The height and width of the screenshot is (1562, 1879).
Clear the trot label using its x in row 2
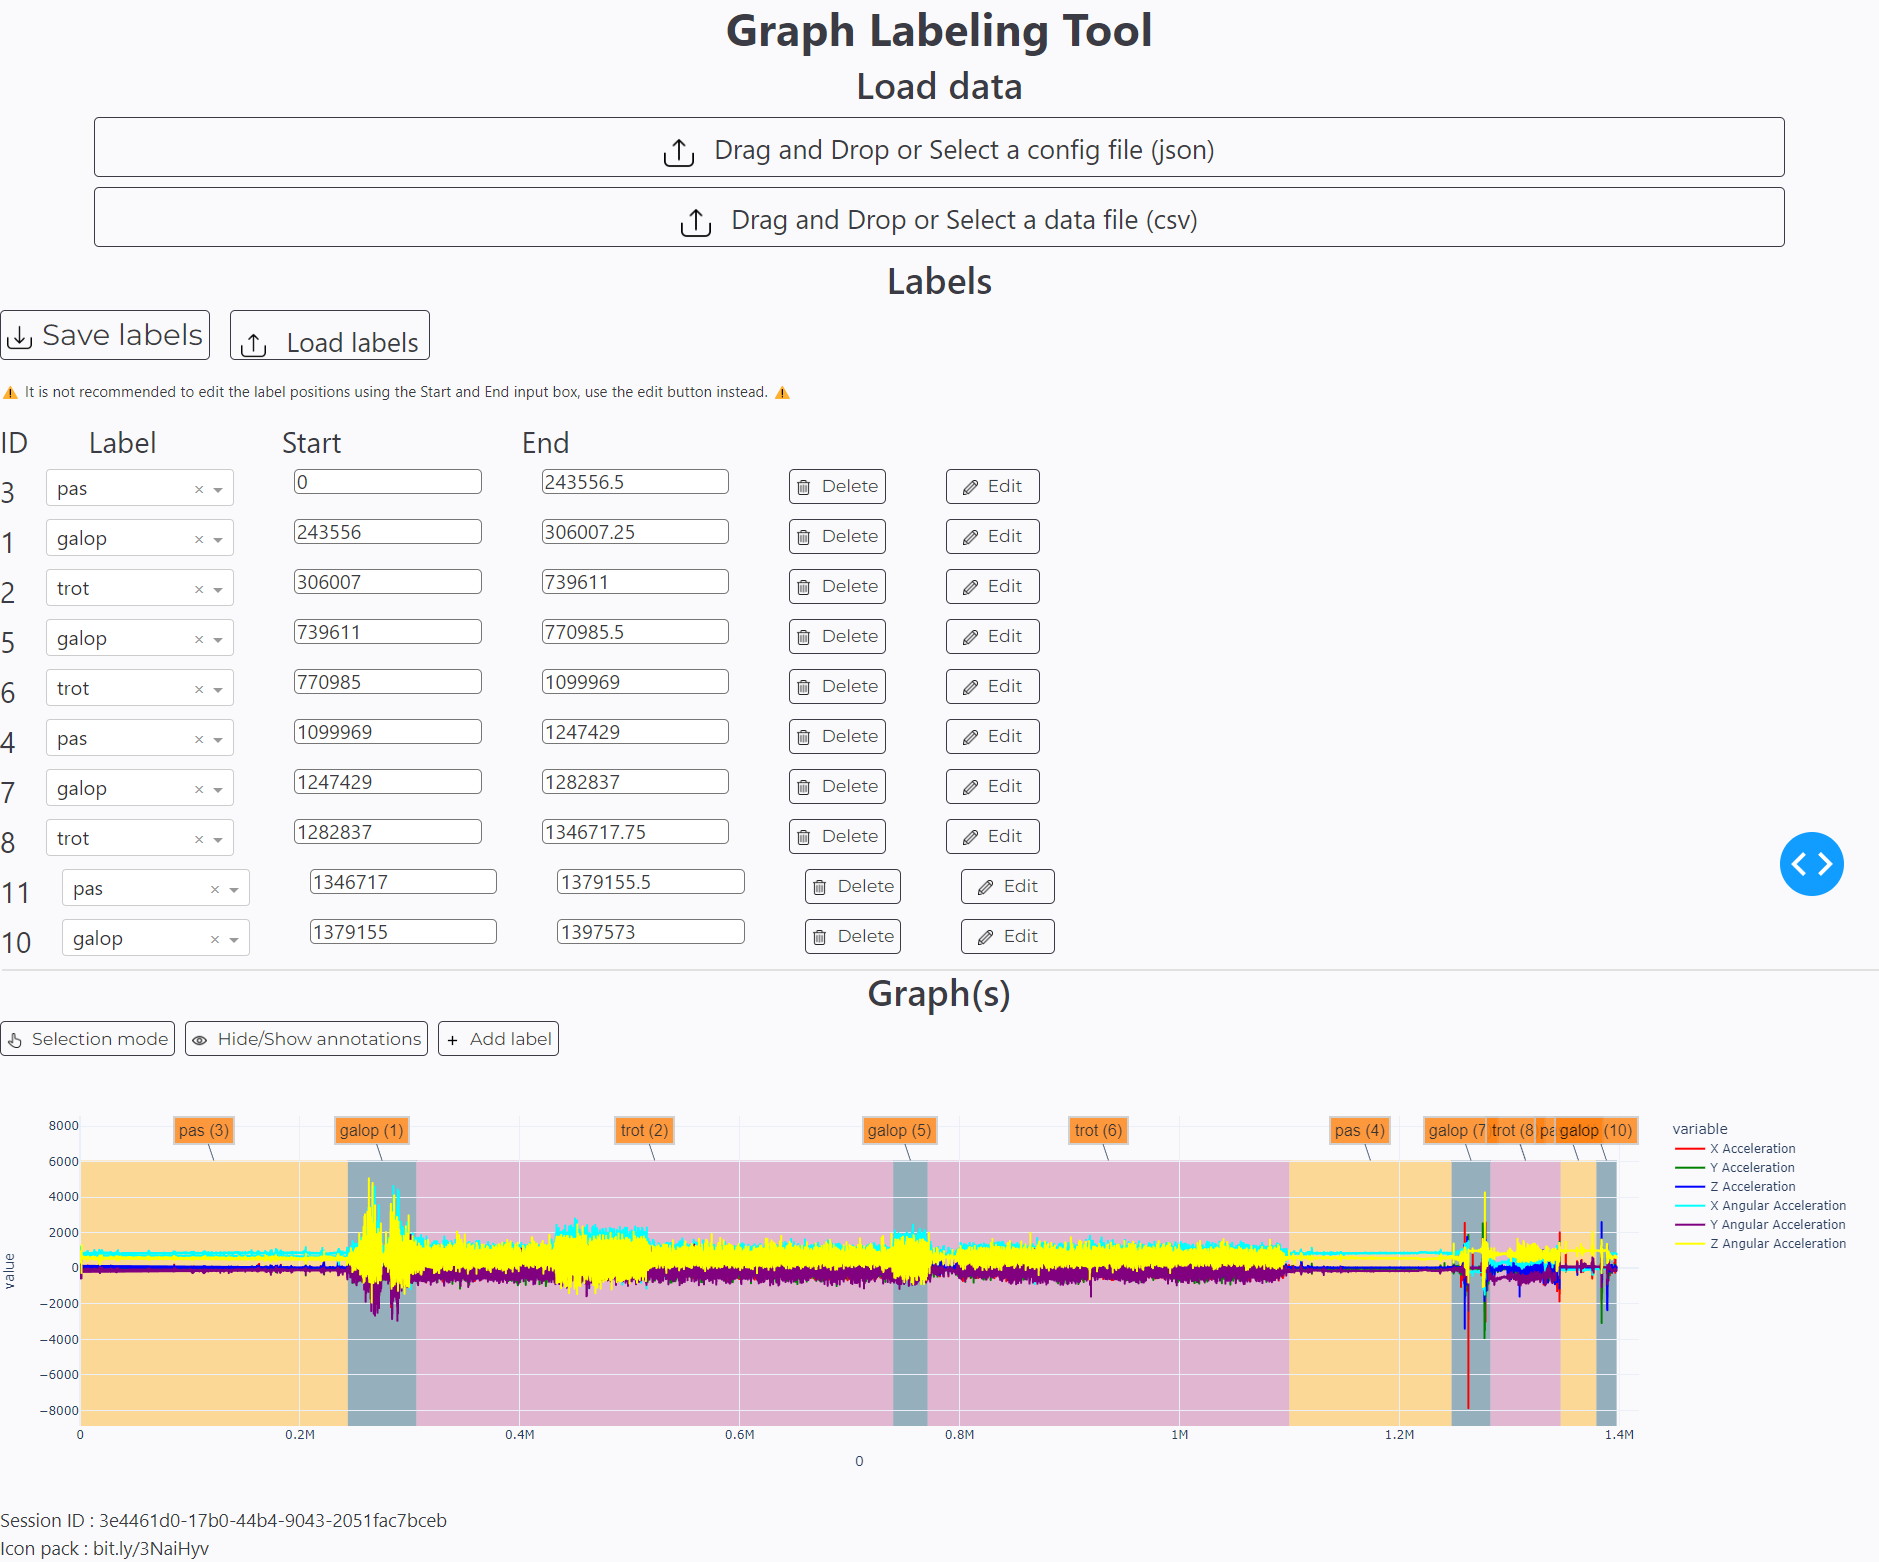pos(198,588)
